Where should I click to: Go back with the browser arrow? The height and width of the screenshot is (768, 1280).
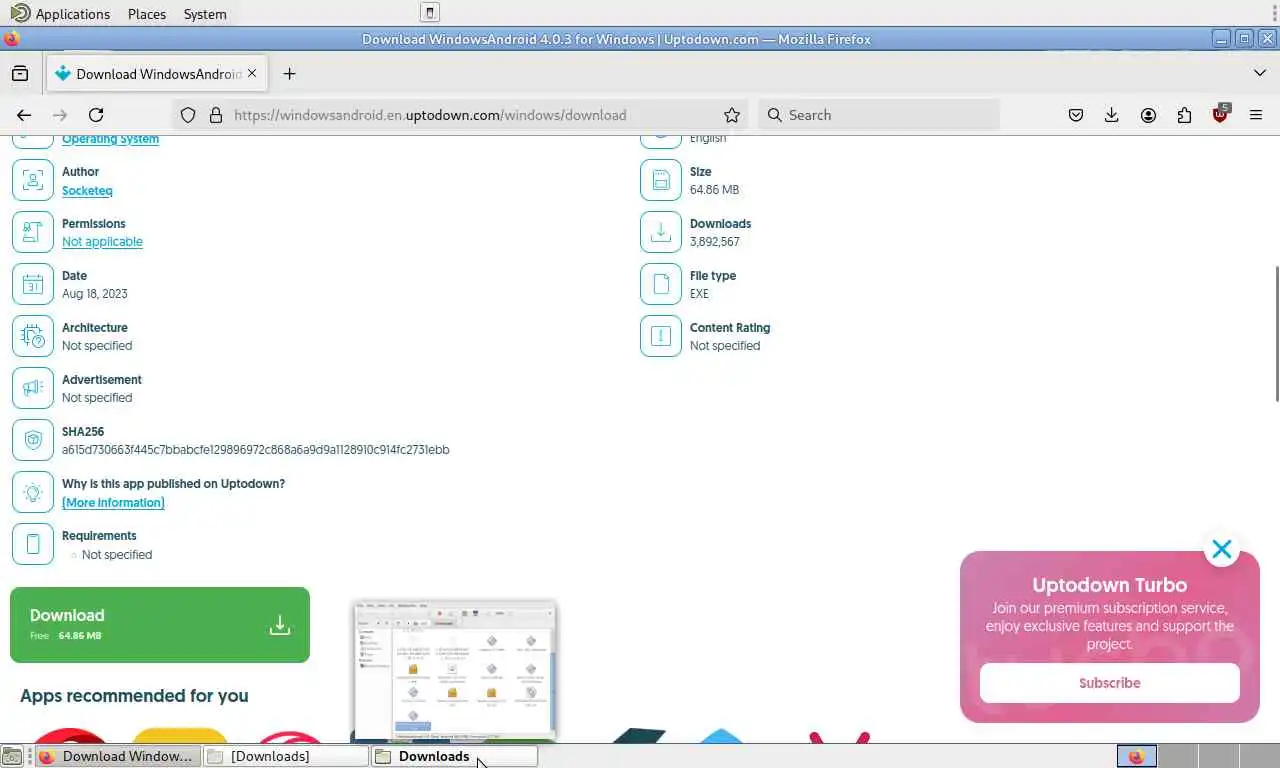pos(24,115)
